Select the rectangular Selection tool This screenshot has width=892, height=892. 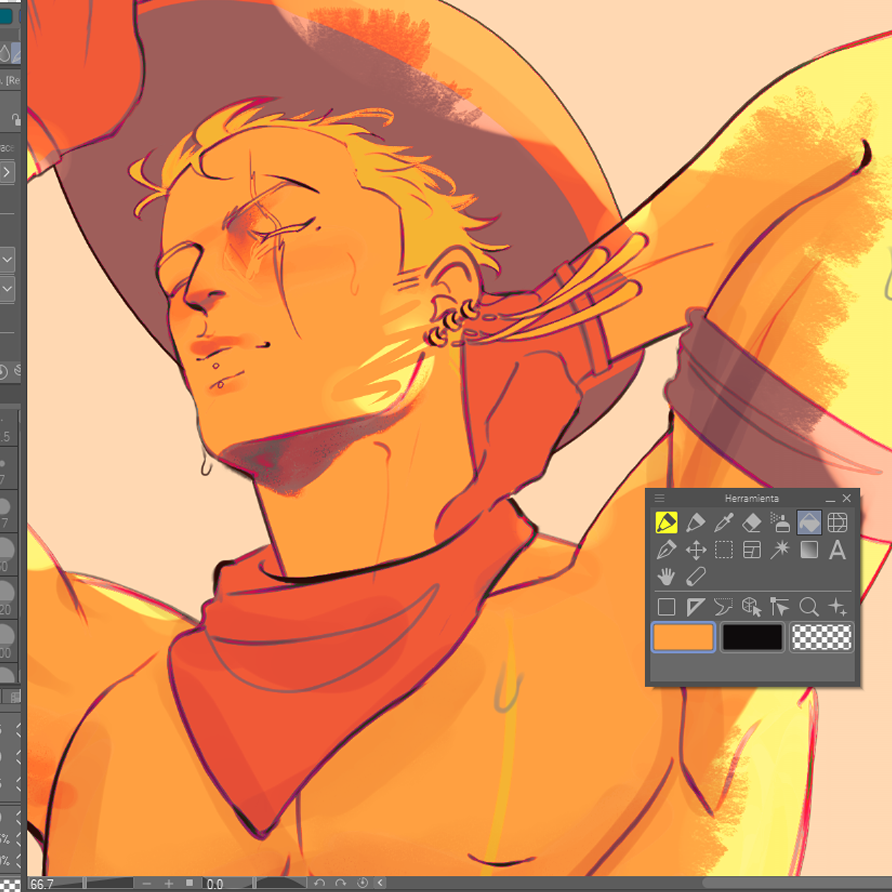(724, 550)
